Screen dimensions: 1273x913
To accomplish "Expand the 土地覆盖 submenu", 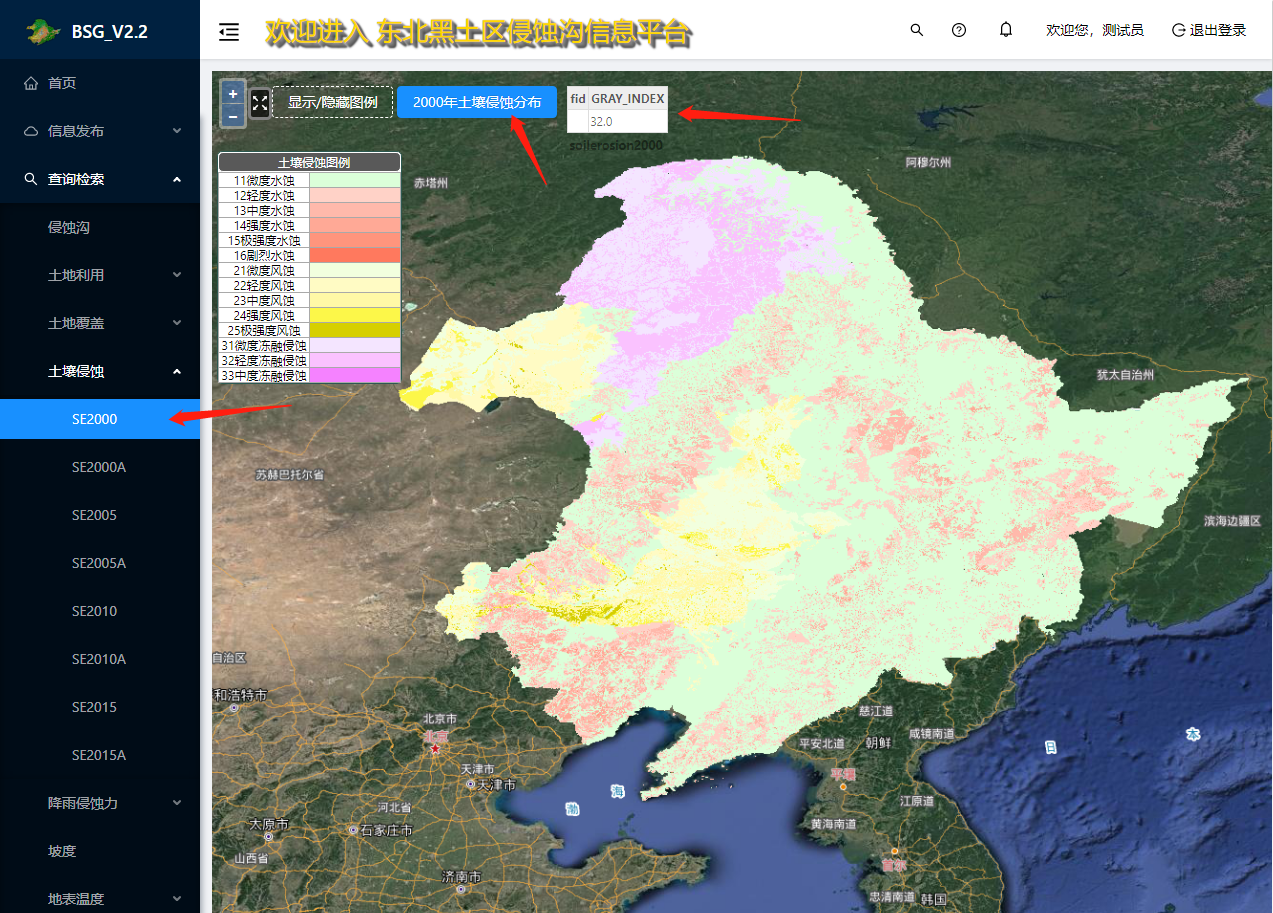I will click(x=100, y=323).
